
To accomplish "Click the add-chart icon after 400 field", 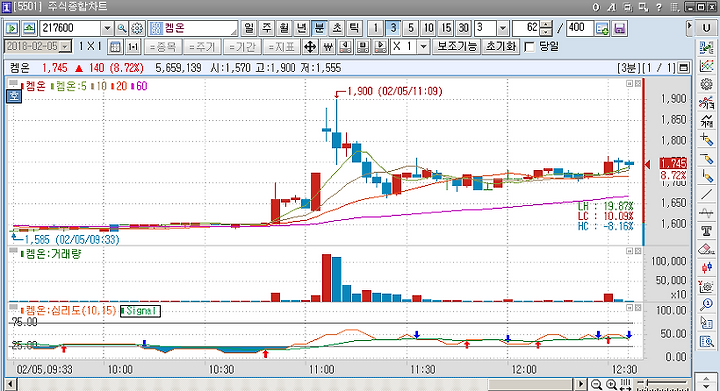I will coord(602,28).
